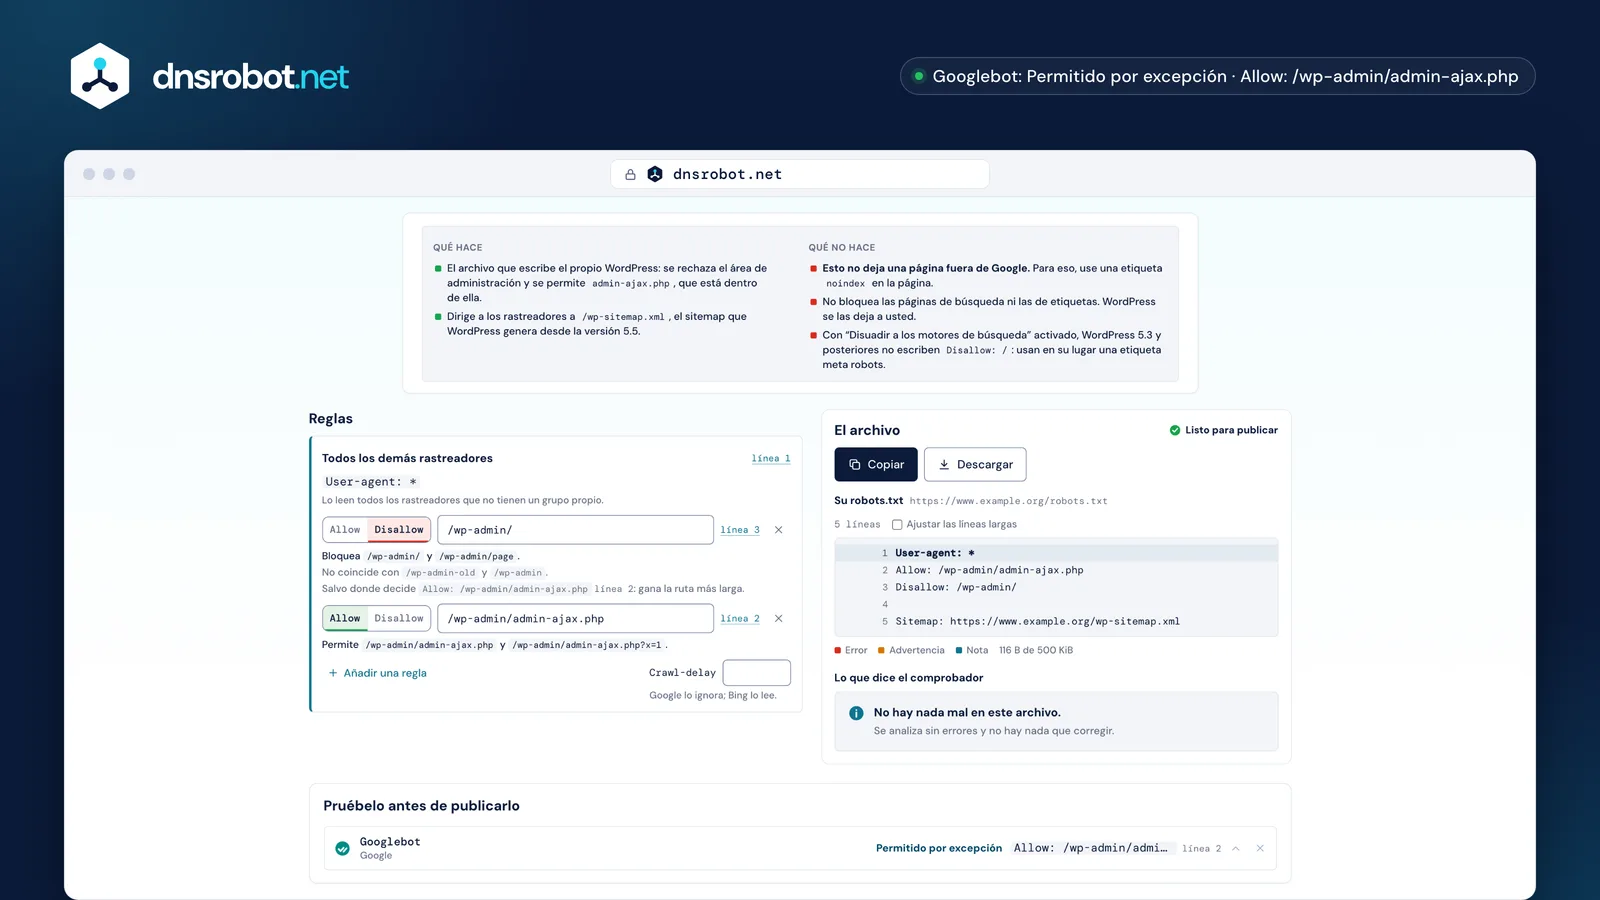Click the info icon in checker message
The image size is (1600, 900).
point(856,713)
